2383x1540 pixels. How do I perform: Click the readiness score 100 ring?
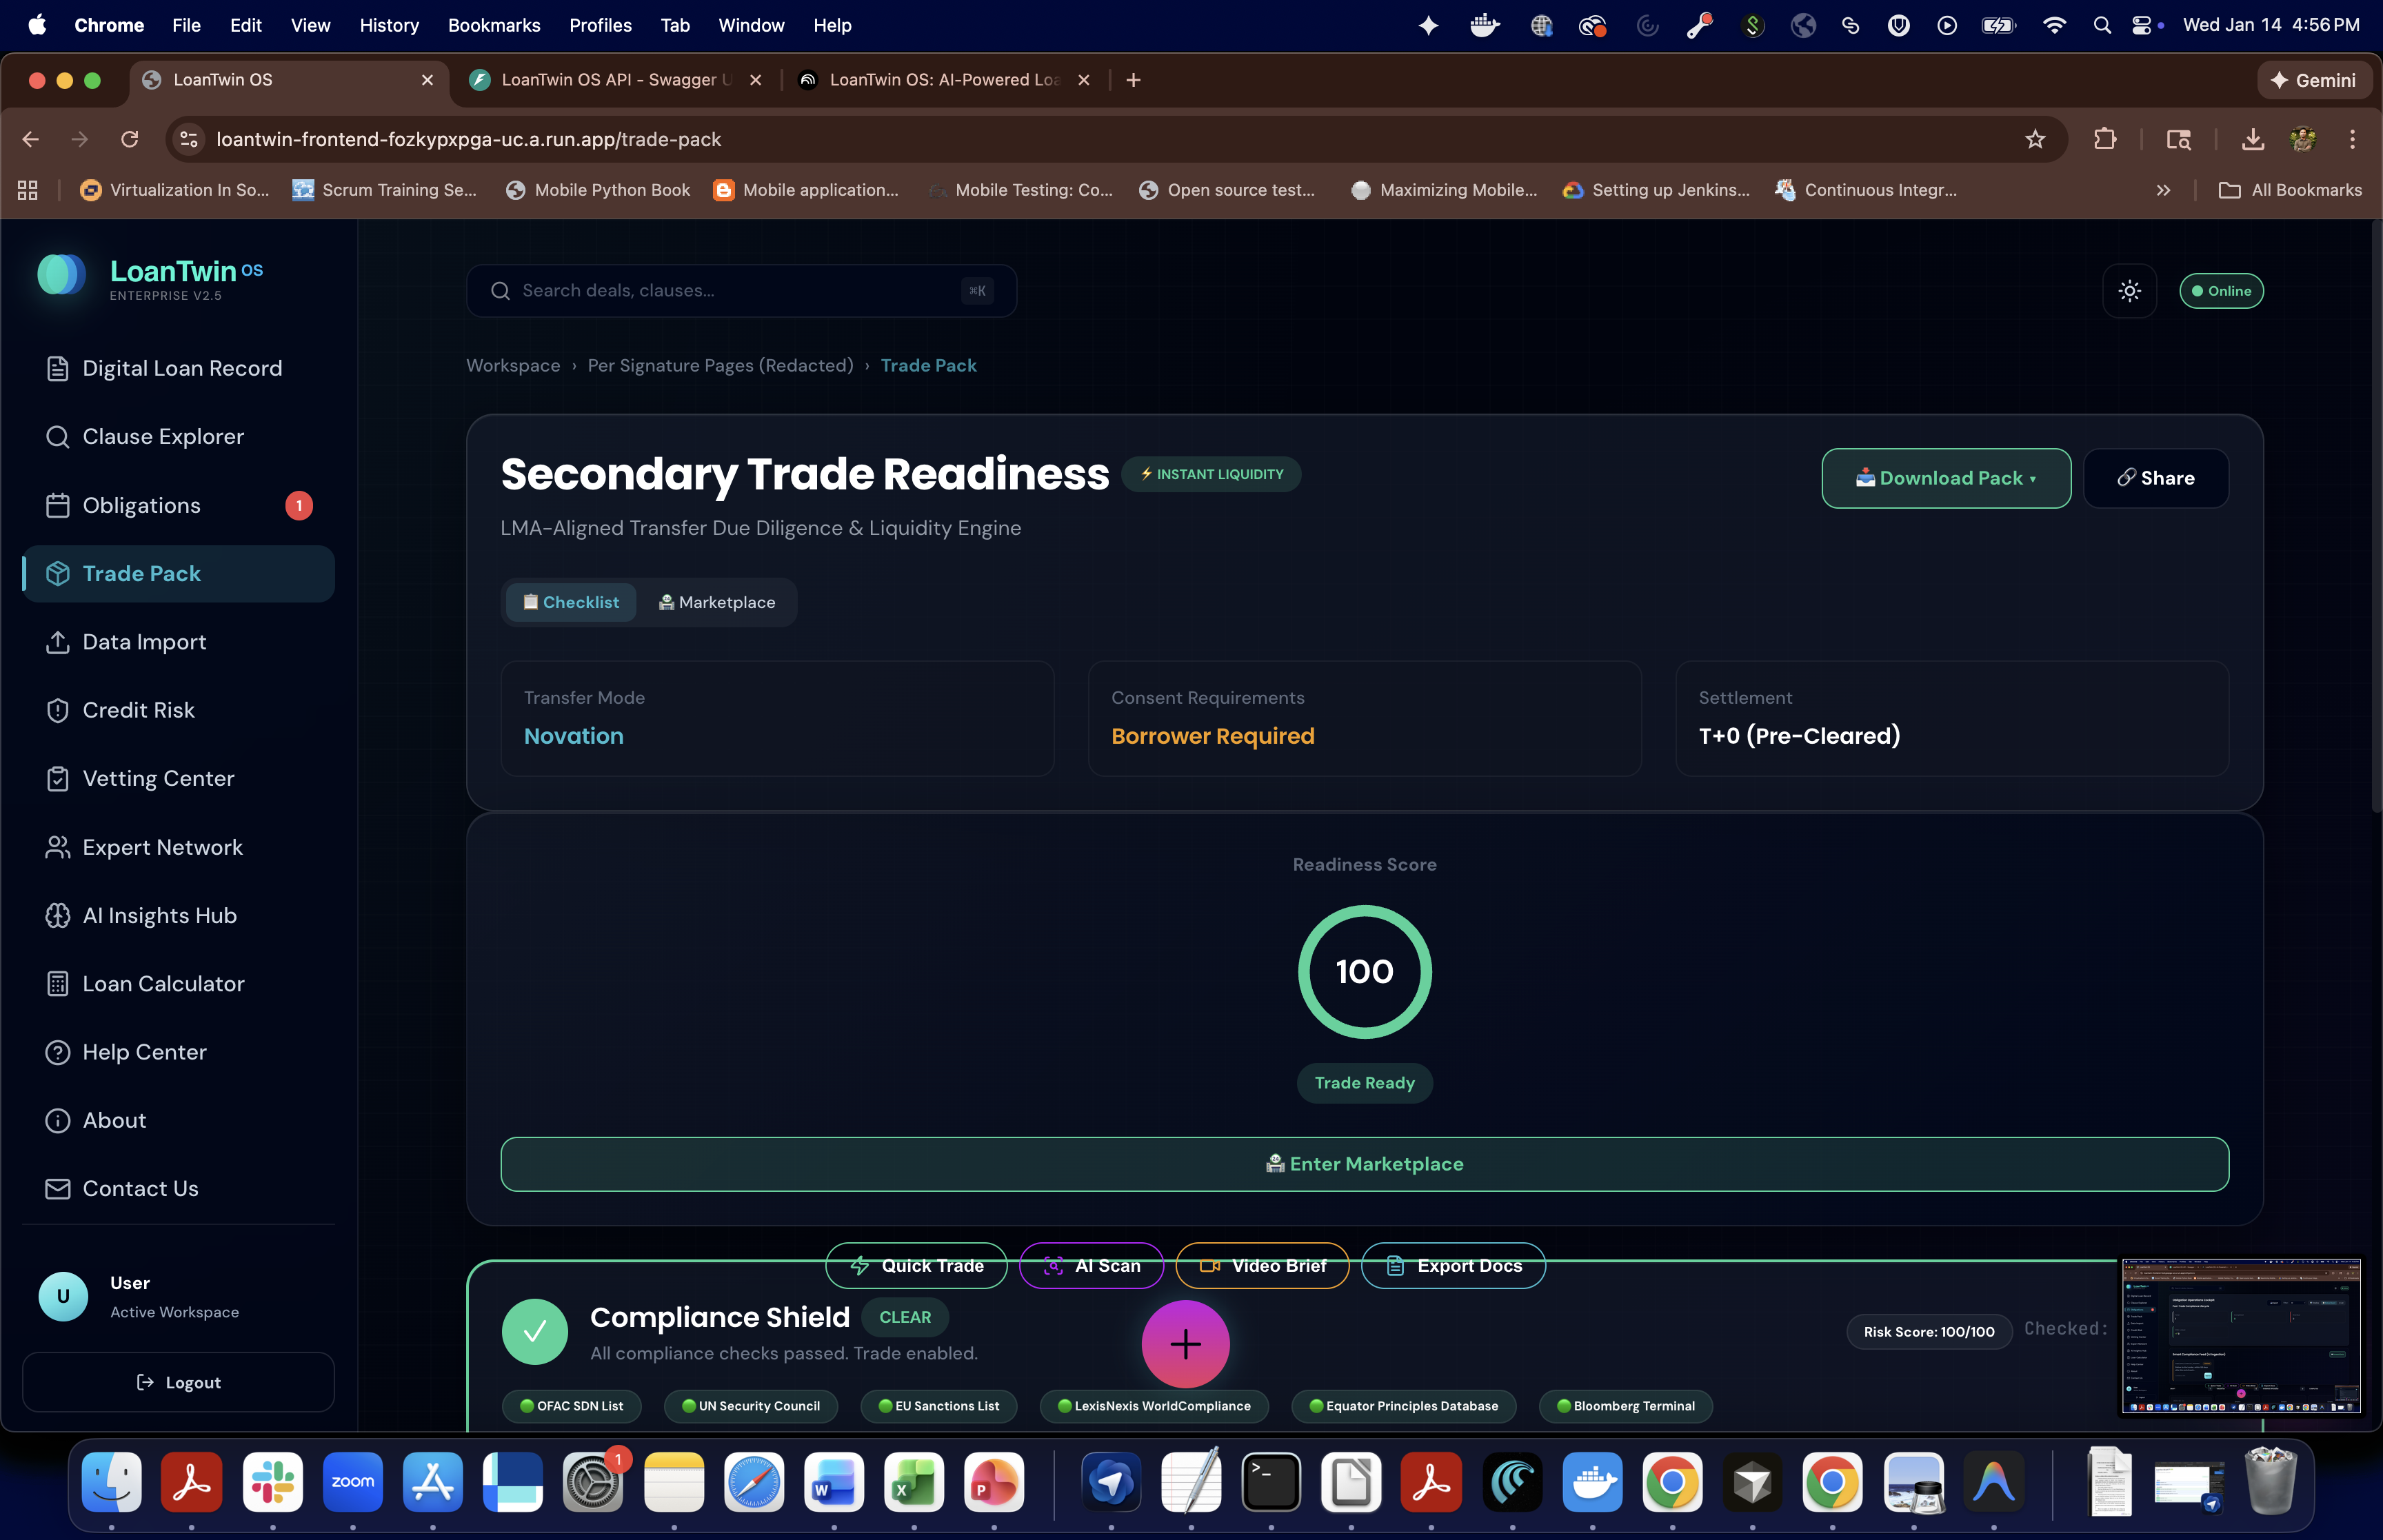(1364, 971)
